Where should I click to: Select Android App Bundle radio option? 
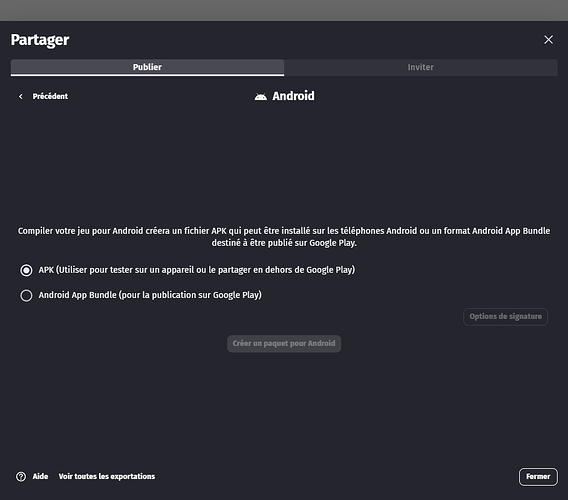click(26, 295)
